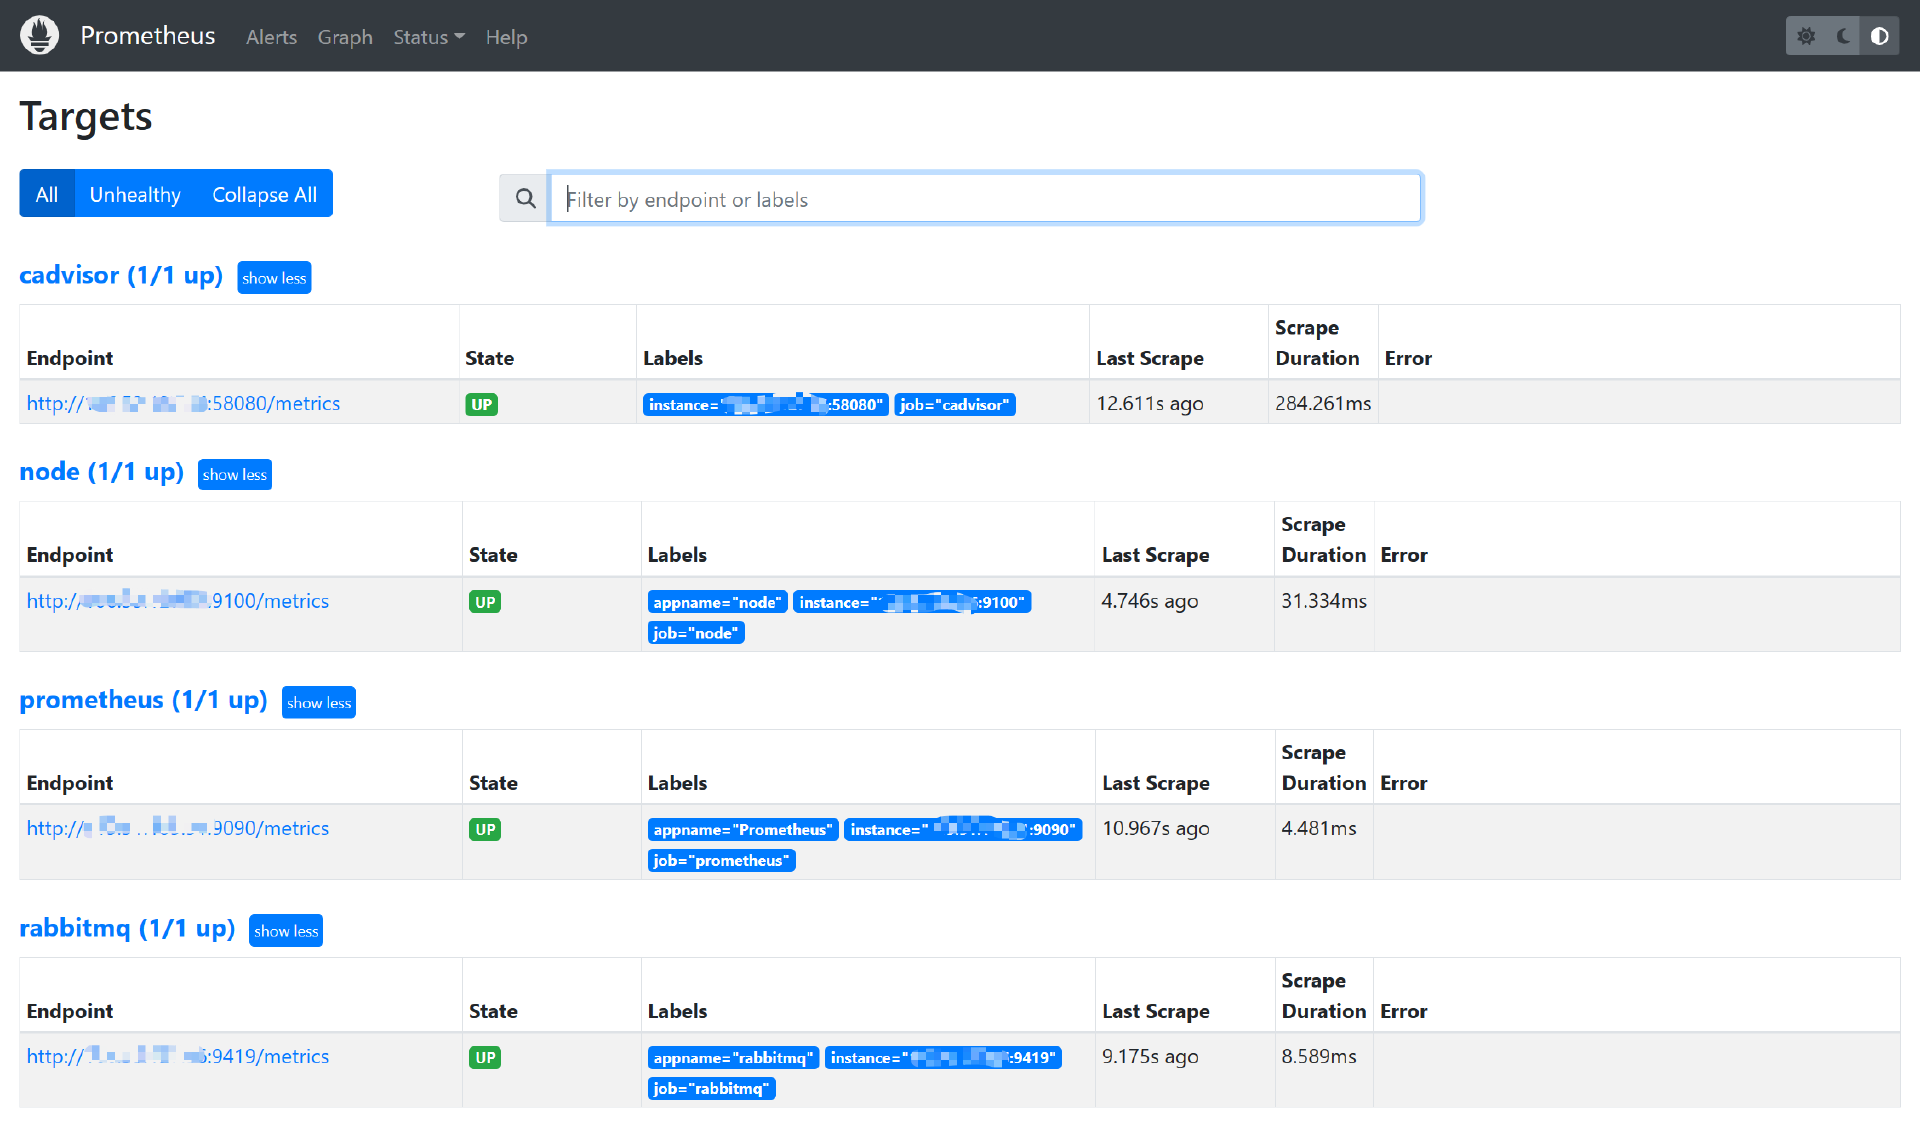Collapse rabbitmq pool with show less
Viewport: 1920px width, 1128px height.
(285, 931)
